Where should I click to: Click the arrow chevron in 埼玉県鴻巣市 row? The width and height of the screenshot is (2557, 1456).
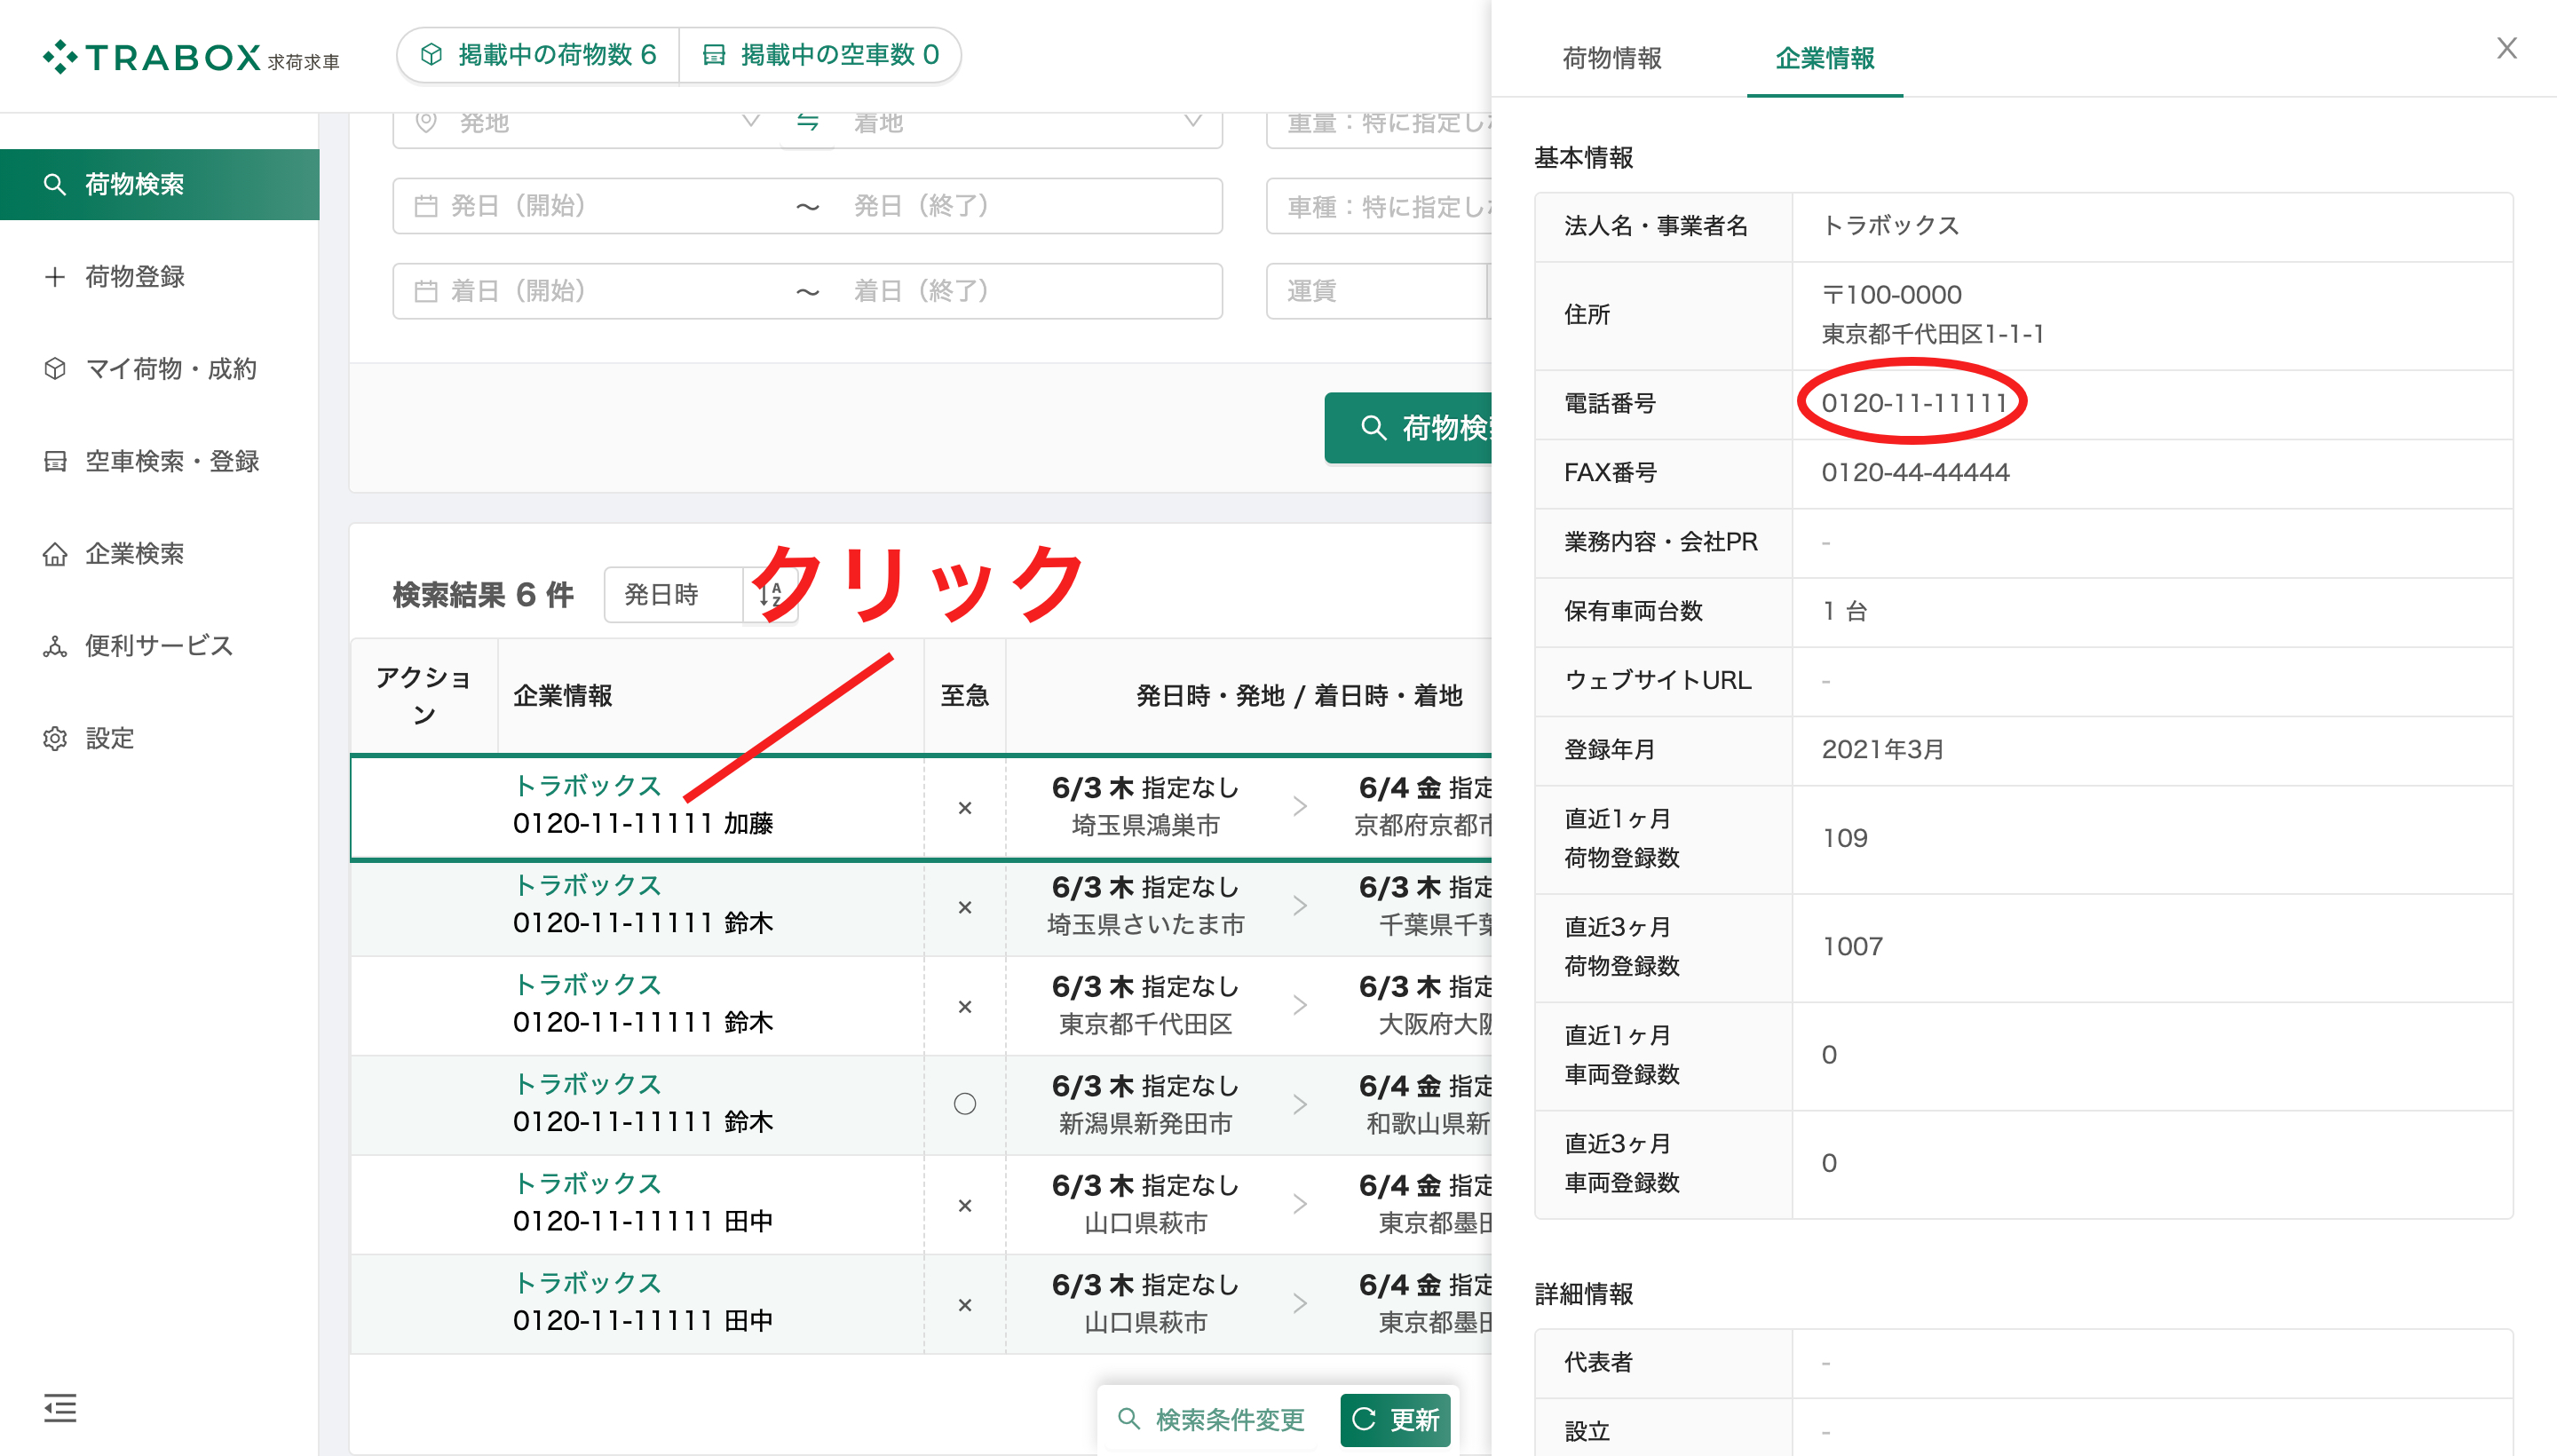[1300, 806]
